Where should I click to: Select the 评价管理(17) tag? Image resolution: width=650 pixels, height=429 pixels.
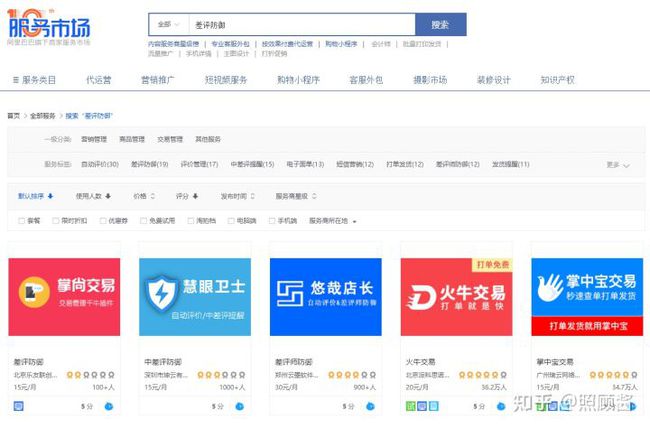[199, 165]
